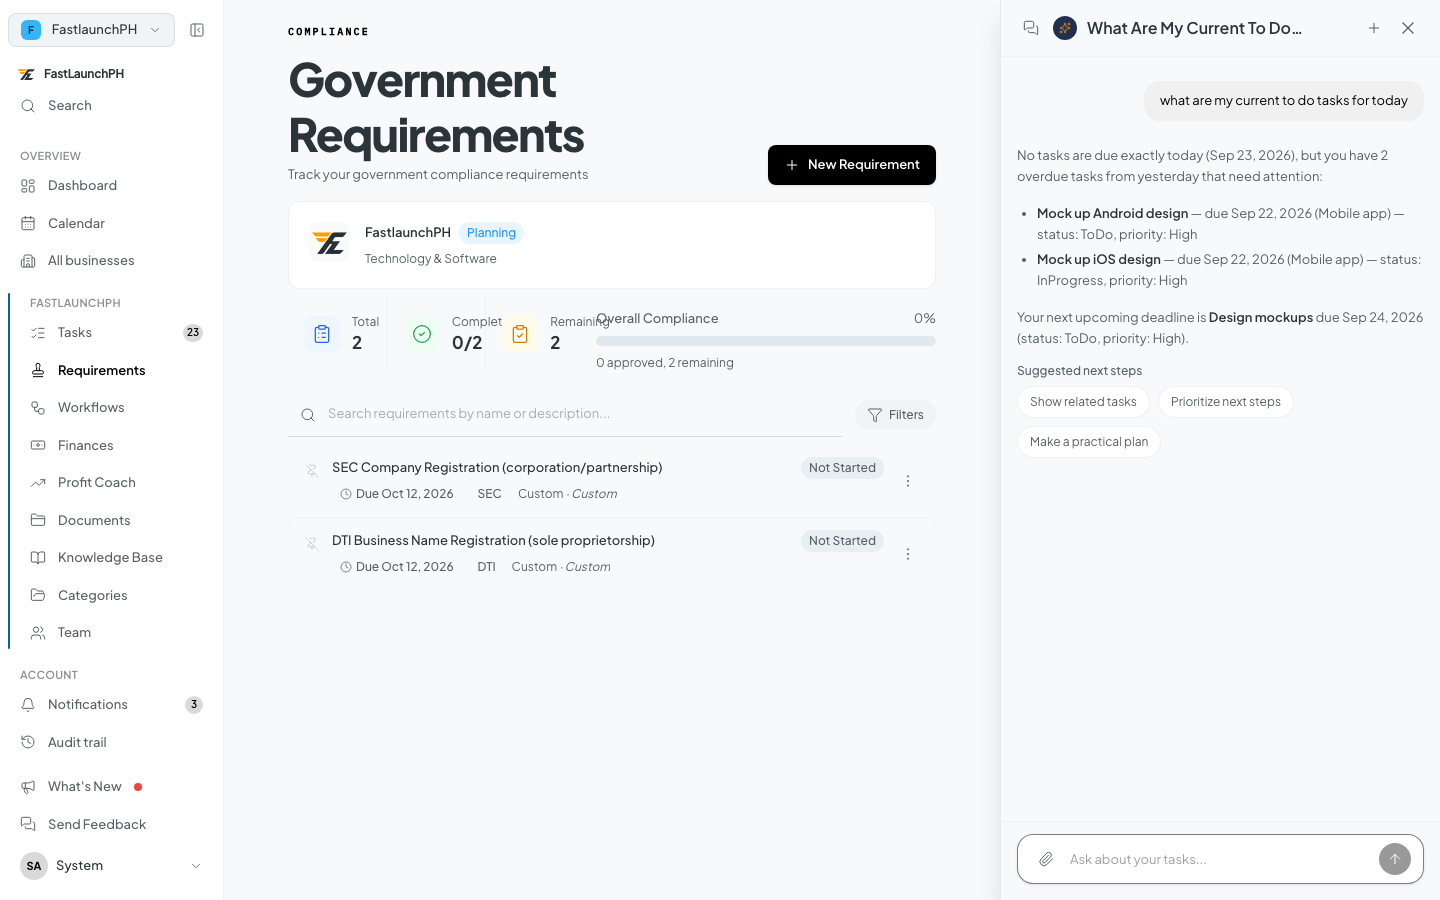Click Prioritize next steps suggestion
1440x900 pixels.
(x=1225, y=402)
